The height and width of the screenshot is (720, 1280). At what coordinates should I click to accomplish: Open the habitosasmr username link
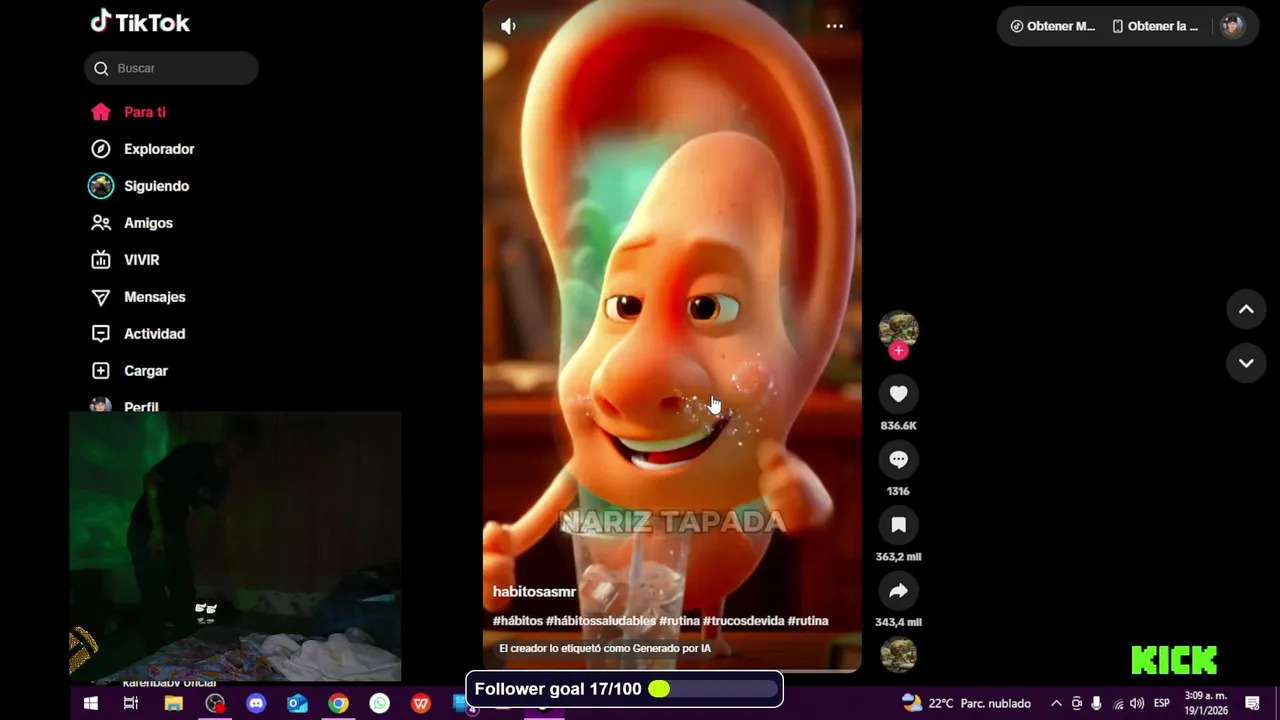[534, 592]
